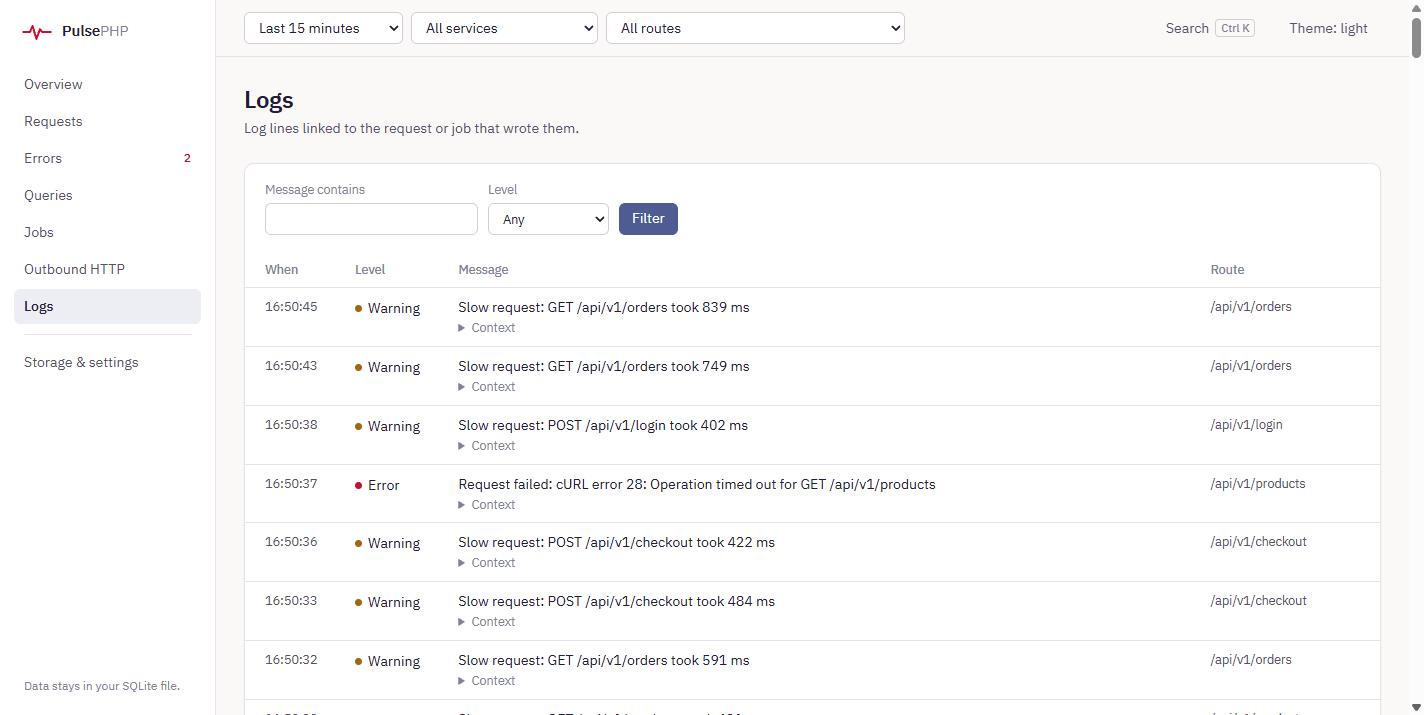Viewport: 1424px width, 715px height.
Task: Expand Context for the checkout 484 ms log
Action: [x=487, y=622]
